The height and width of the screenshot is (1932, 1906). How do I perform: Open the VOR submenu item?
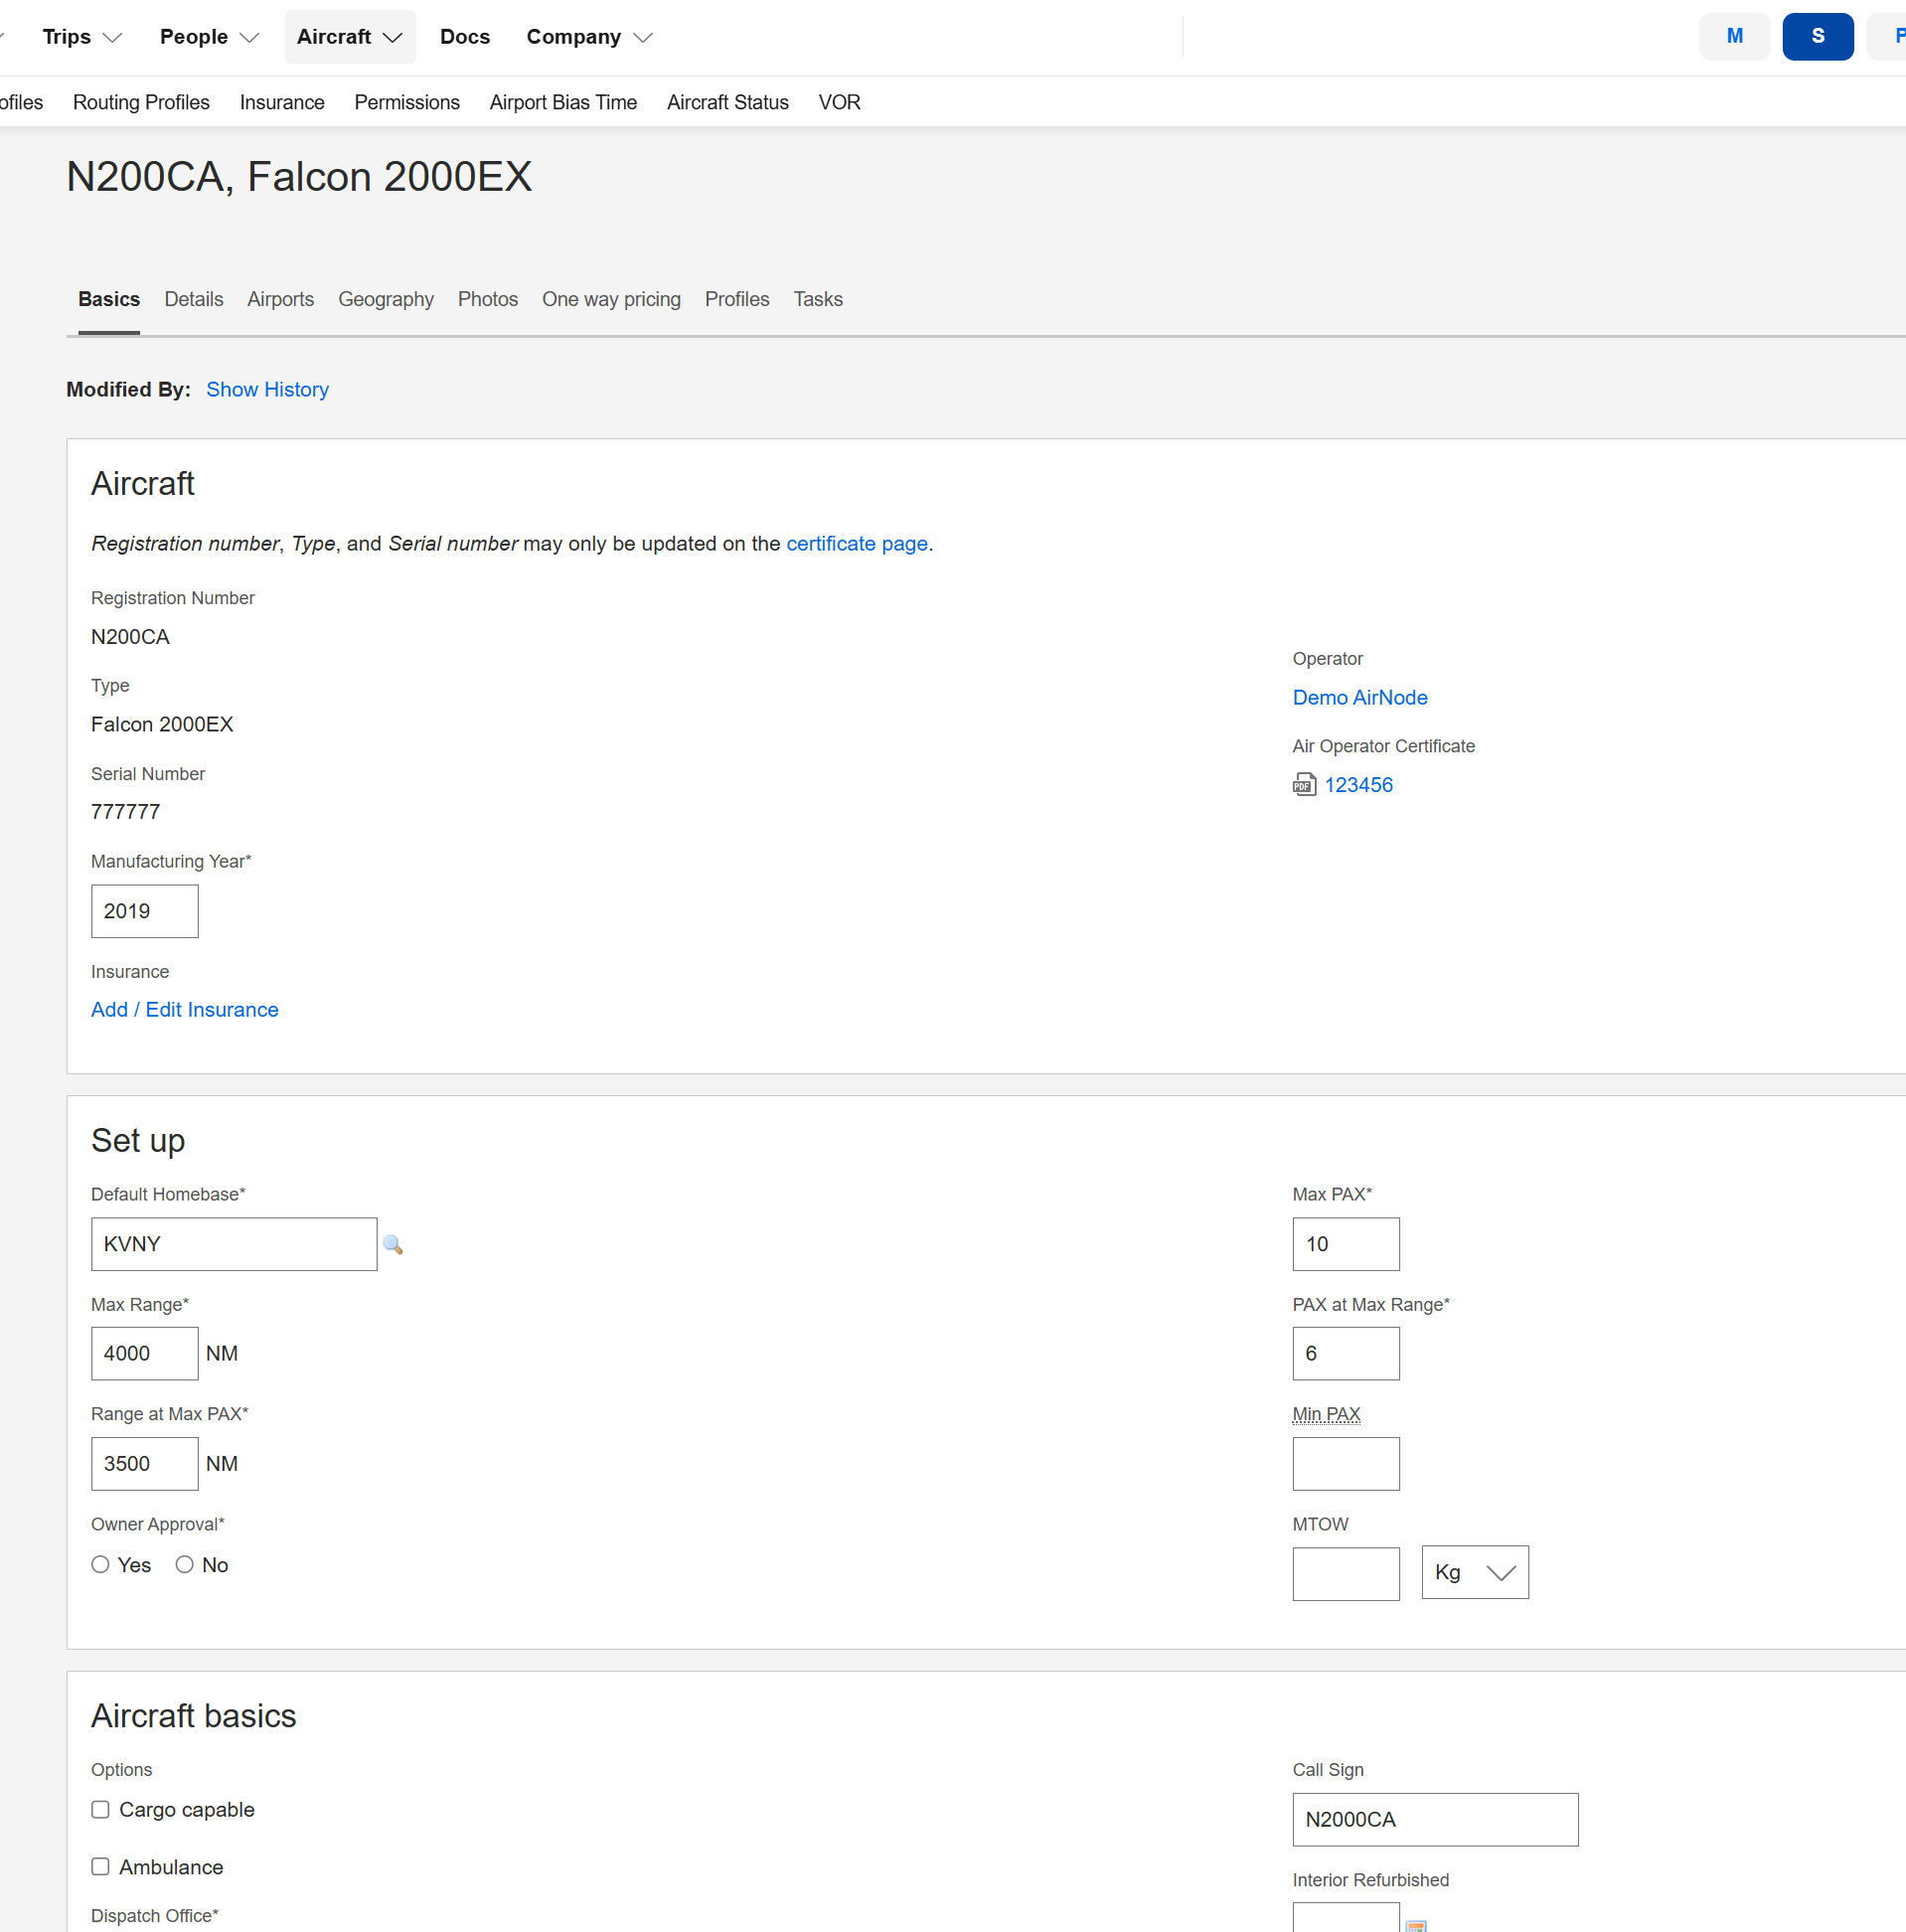pyautogui.click(x=839, y=102)
